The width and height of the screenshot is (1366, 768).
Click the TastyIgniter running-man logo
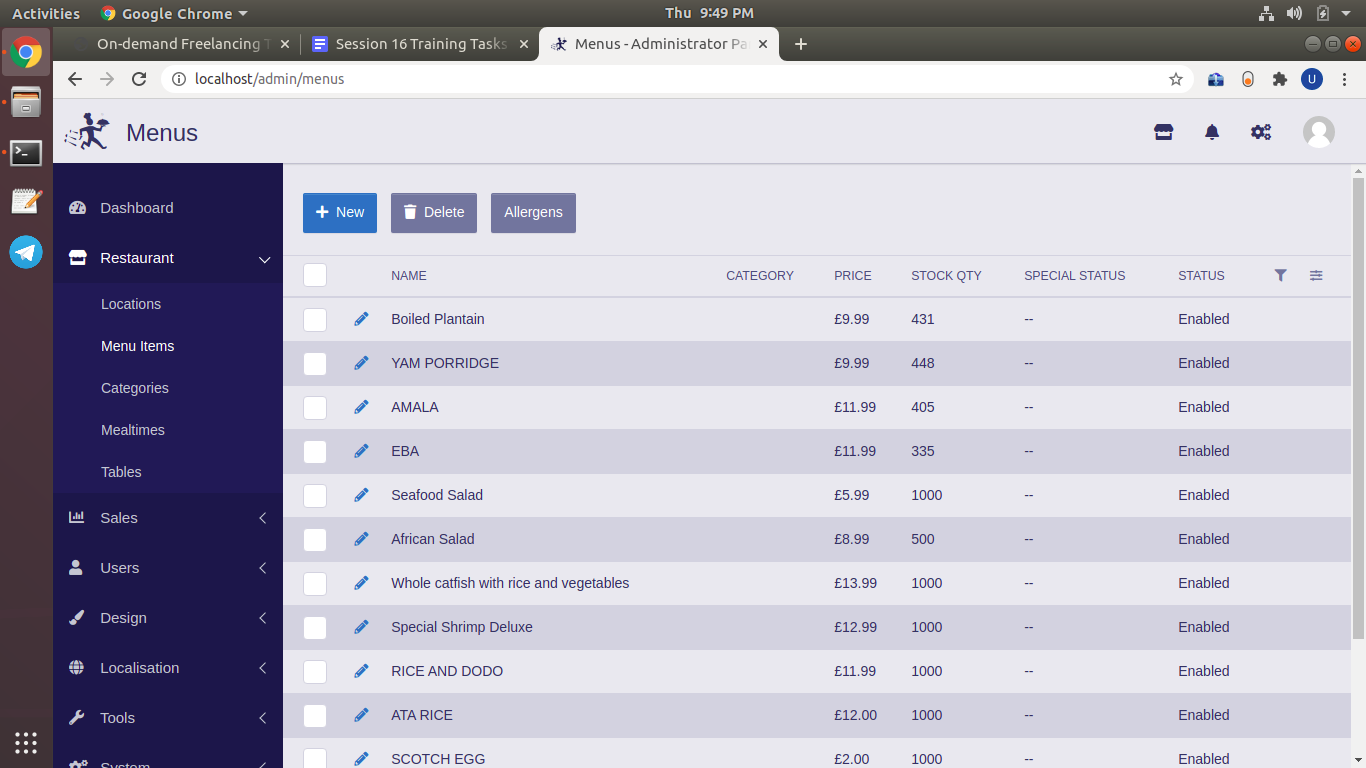coord(86,131)
